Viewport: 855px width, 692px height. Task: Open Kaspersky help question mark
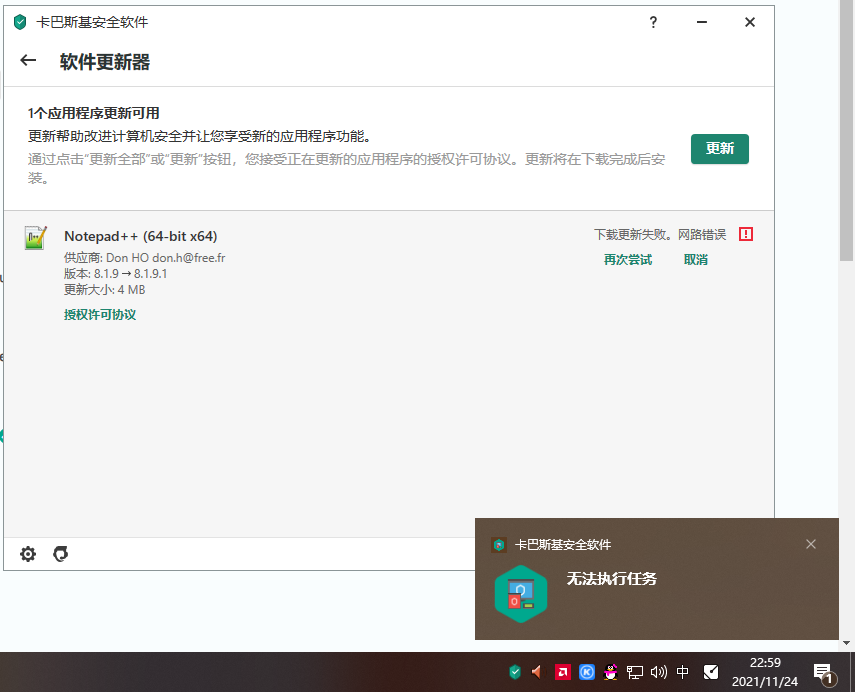[653, 22]
